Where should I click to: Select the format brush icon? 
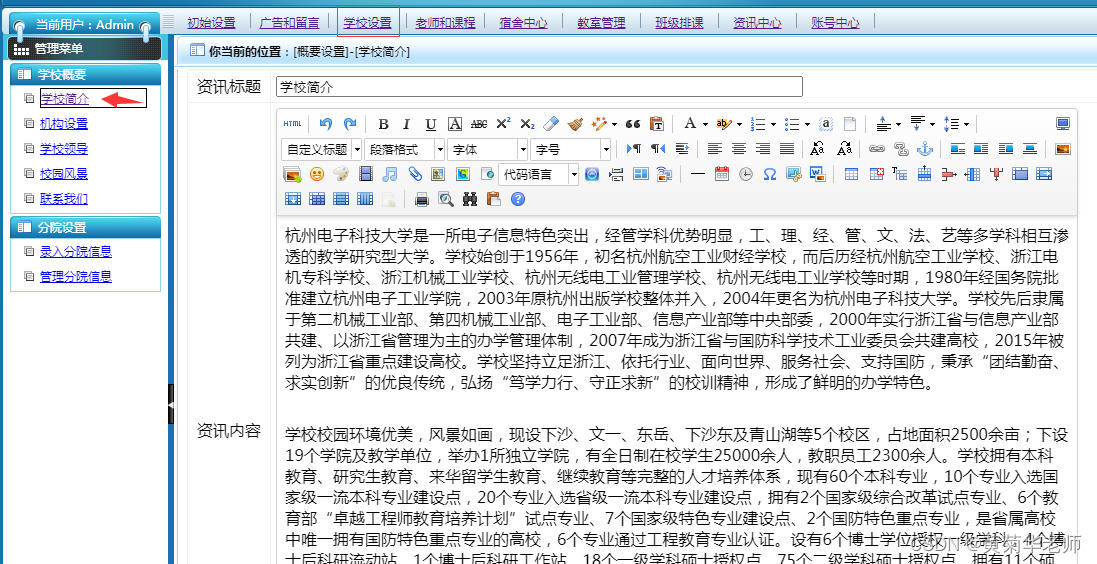point(575,124)
